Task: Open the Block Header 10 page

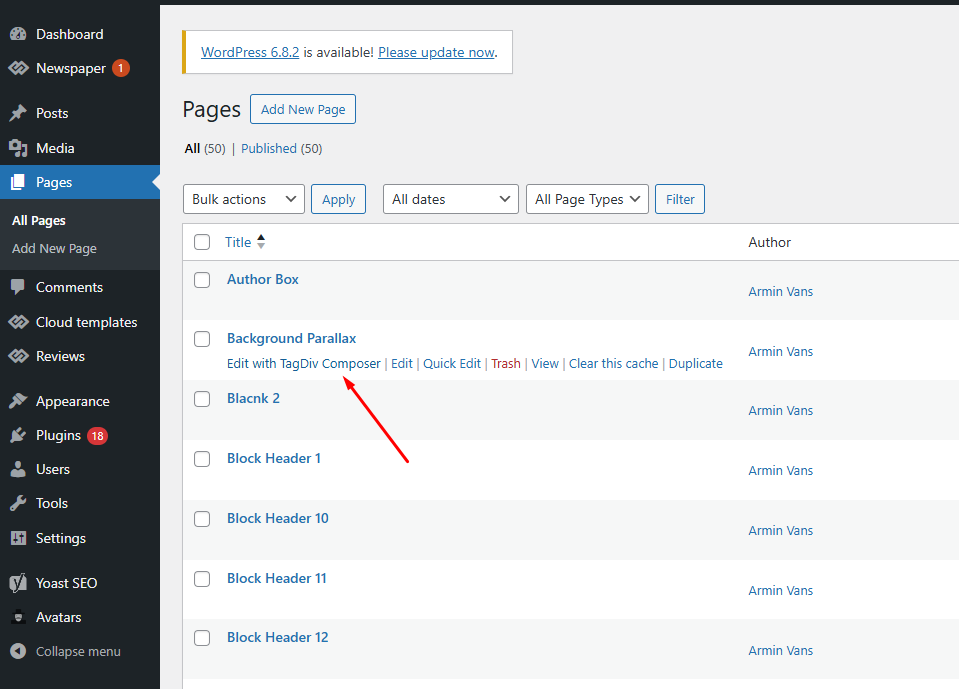Action: coord(278,518)
